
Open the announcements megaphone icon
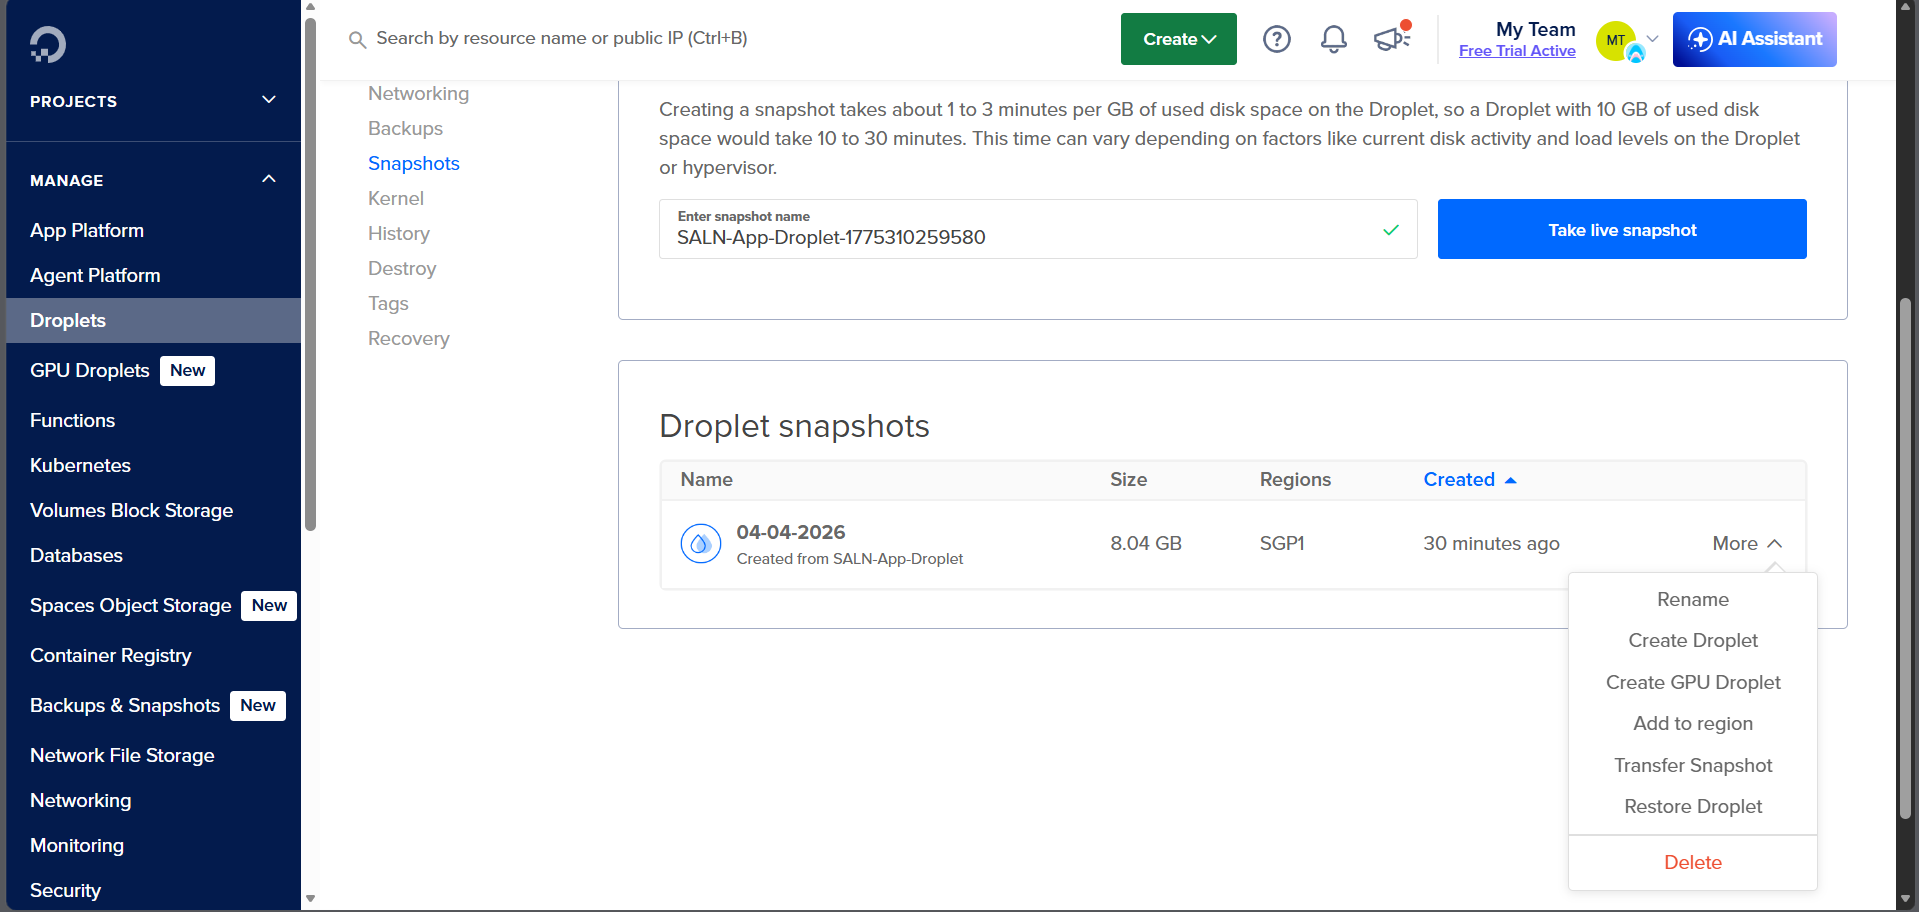(1390, 39)
